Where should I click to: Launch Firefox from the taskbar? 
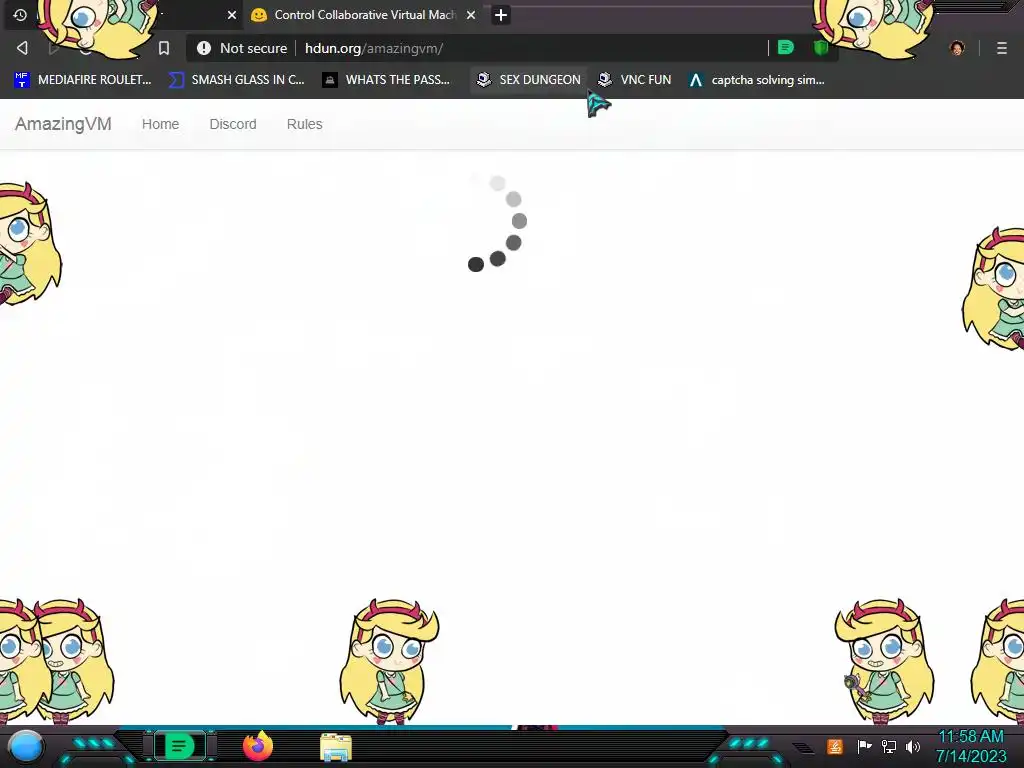point(257,746)
